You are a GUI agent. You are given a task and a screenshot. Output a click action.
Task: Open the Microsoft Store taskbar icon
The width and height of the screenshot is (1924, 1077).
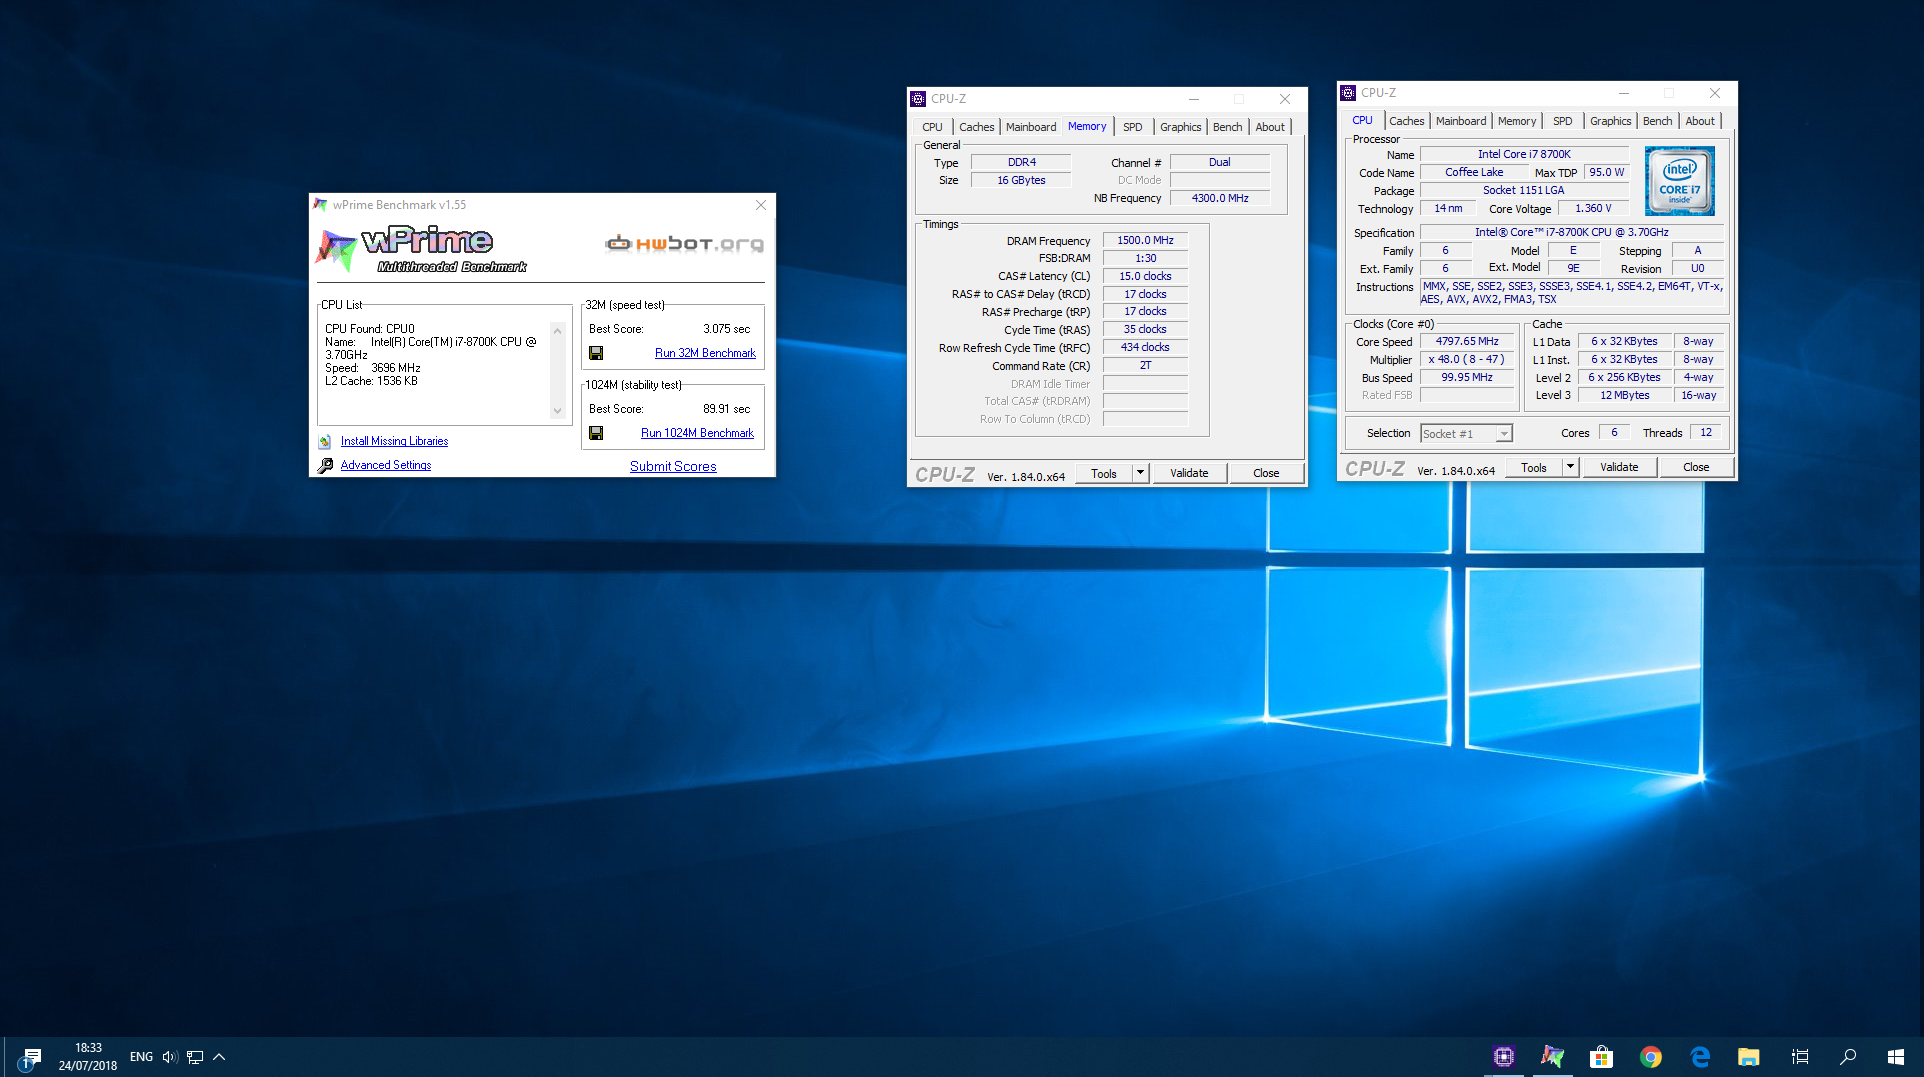point(1601,1057)
